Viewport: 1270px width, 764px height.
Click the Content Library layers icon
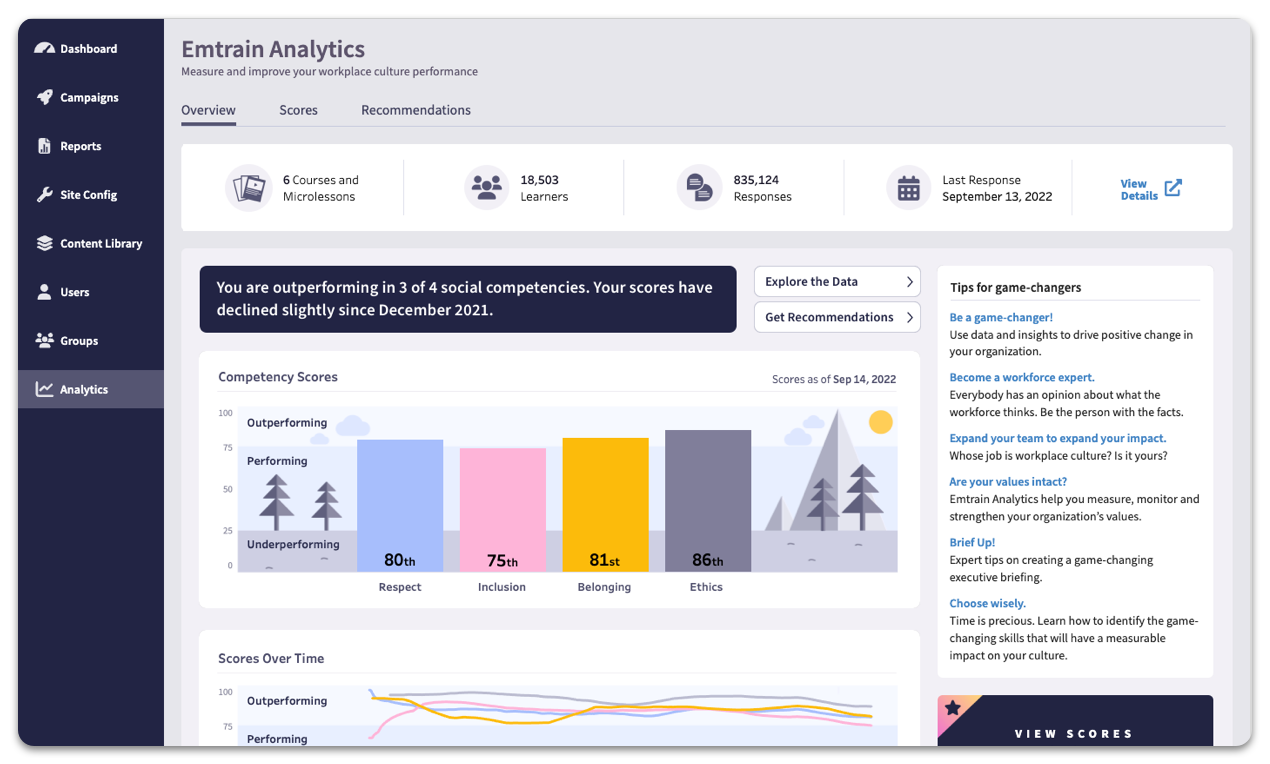click(x=44, y=243)
